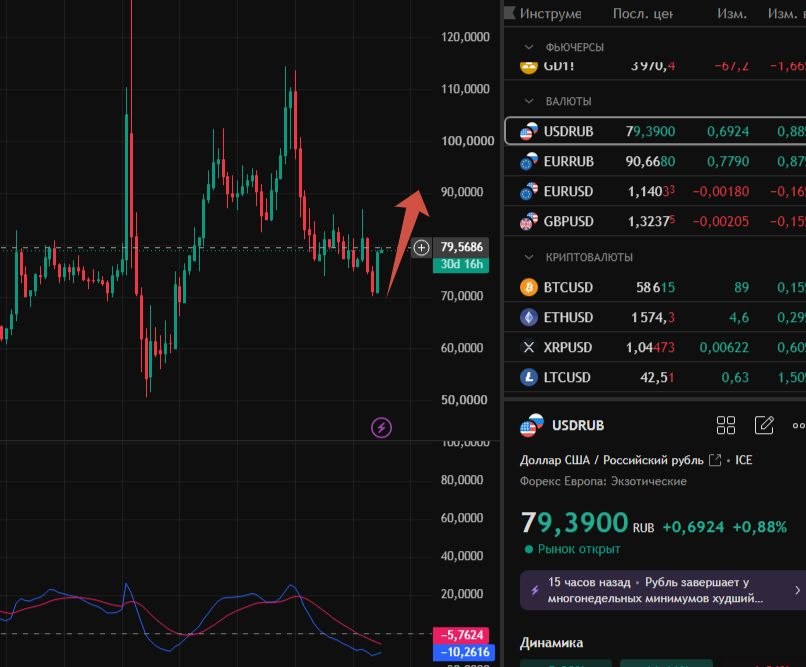Click the Форекс Европа: Экзотические label
This screenshot has width=806, height=667.
(x=603, y=481)
